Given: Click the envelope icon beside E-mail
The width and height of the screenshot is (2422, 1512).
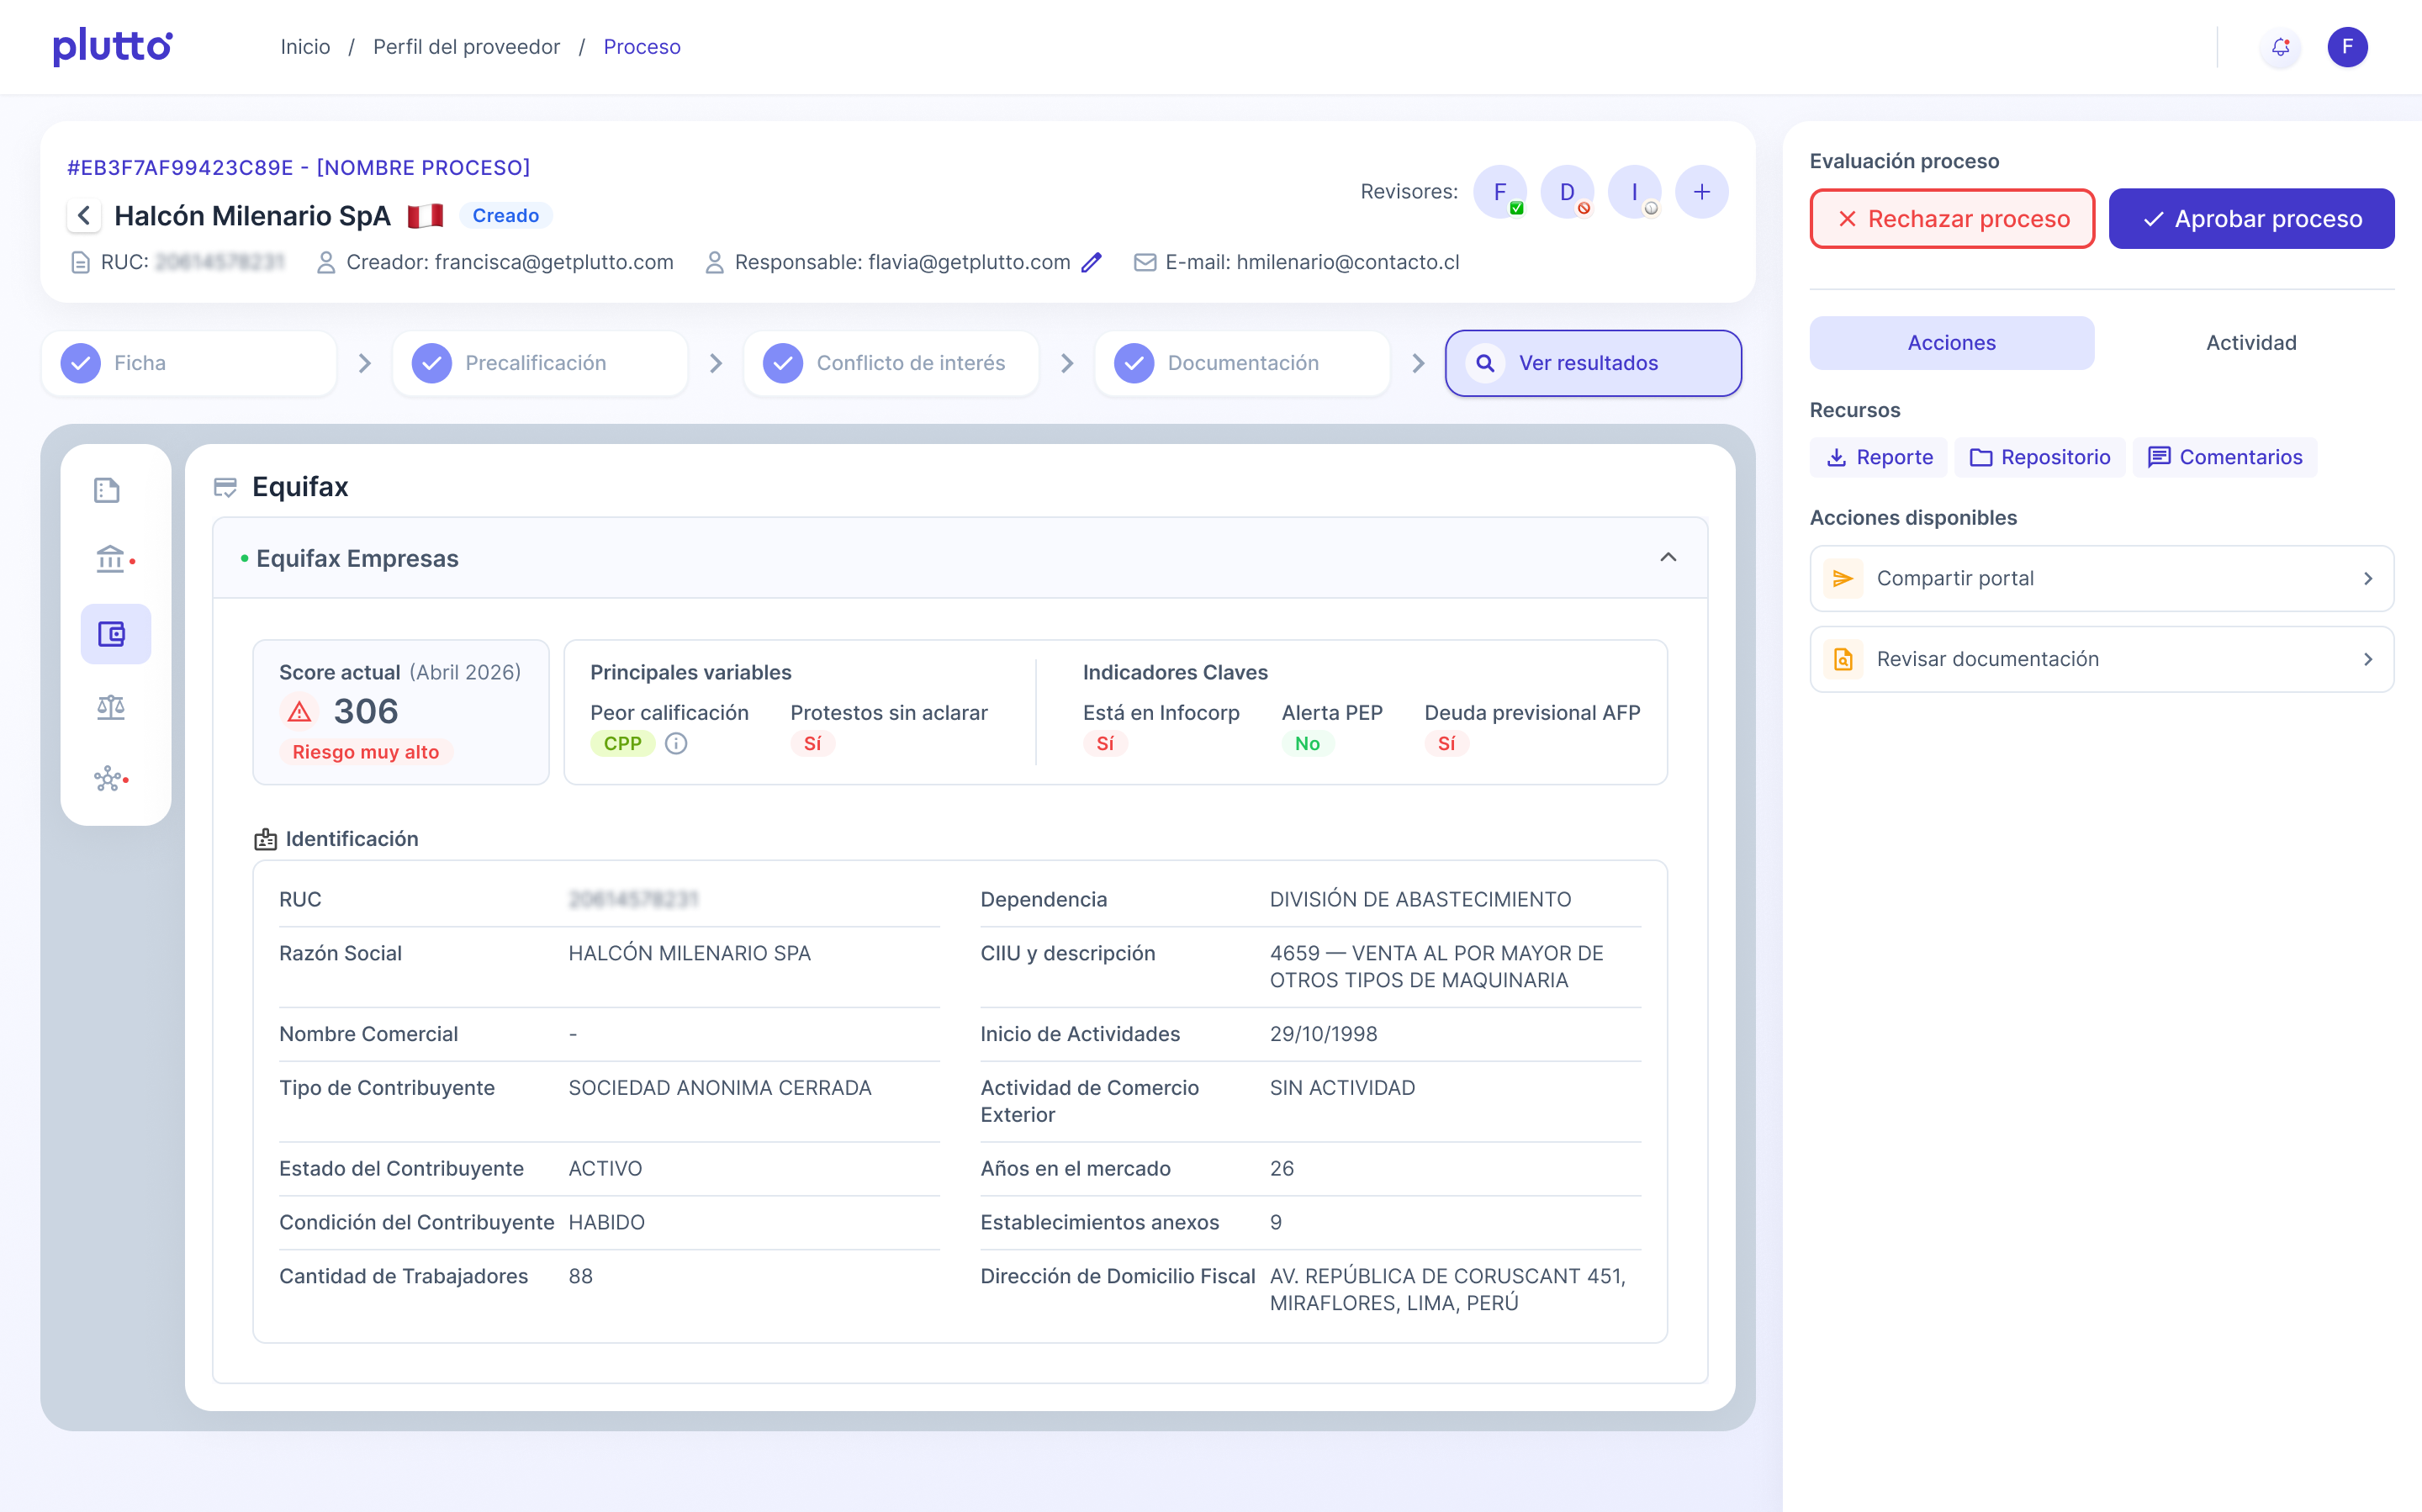Looking at the screenshot, I should (x=1145, y=262).
